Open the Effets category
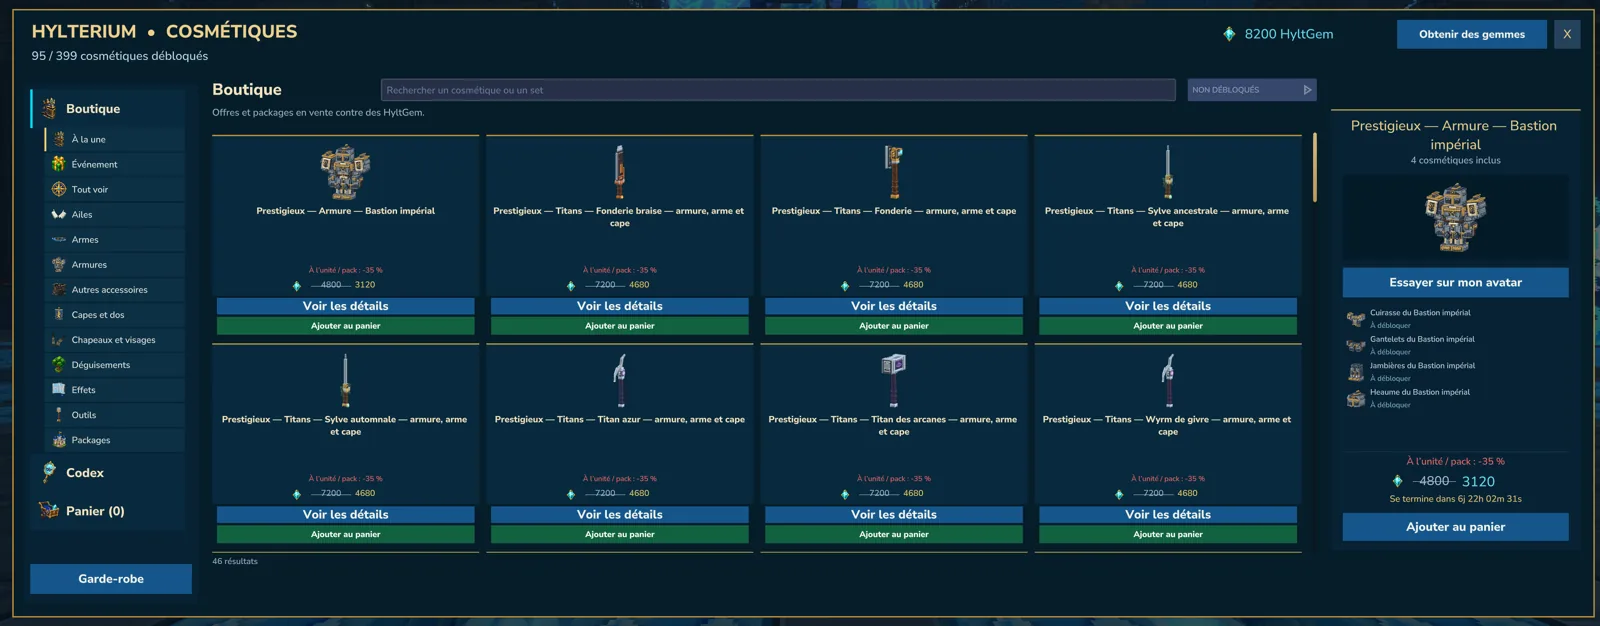Viewport: 1600px width, 626px height. pos(115,389)
